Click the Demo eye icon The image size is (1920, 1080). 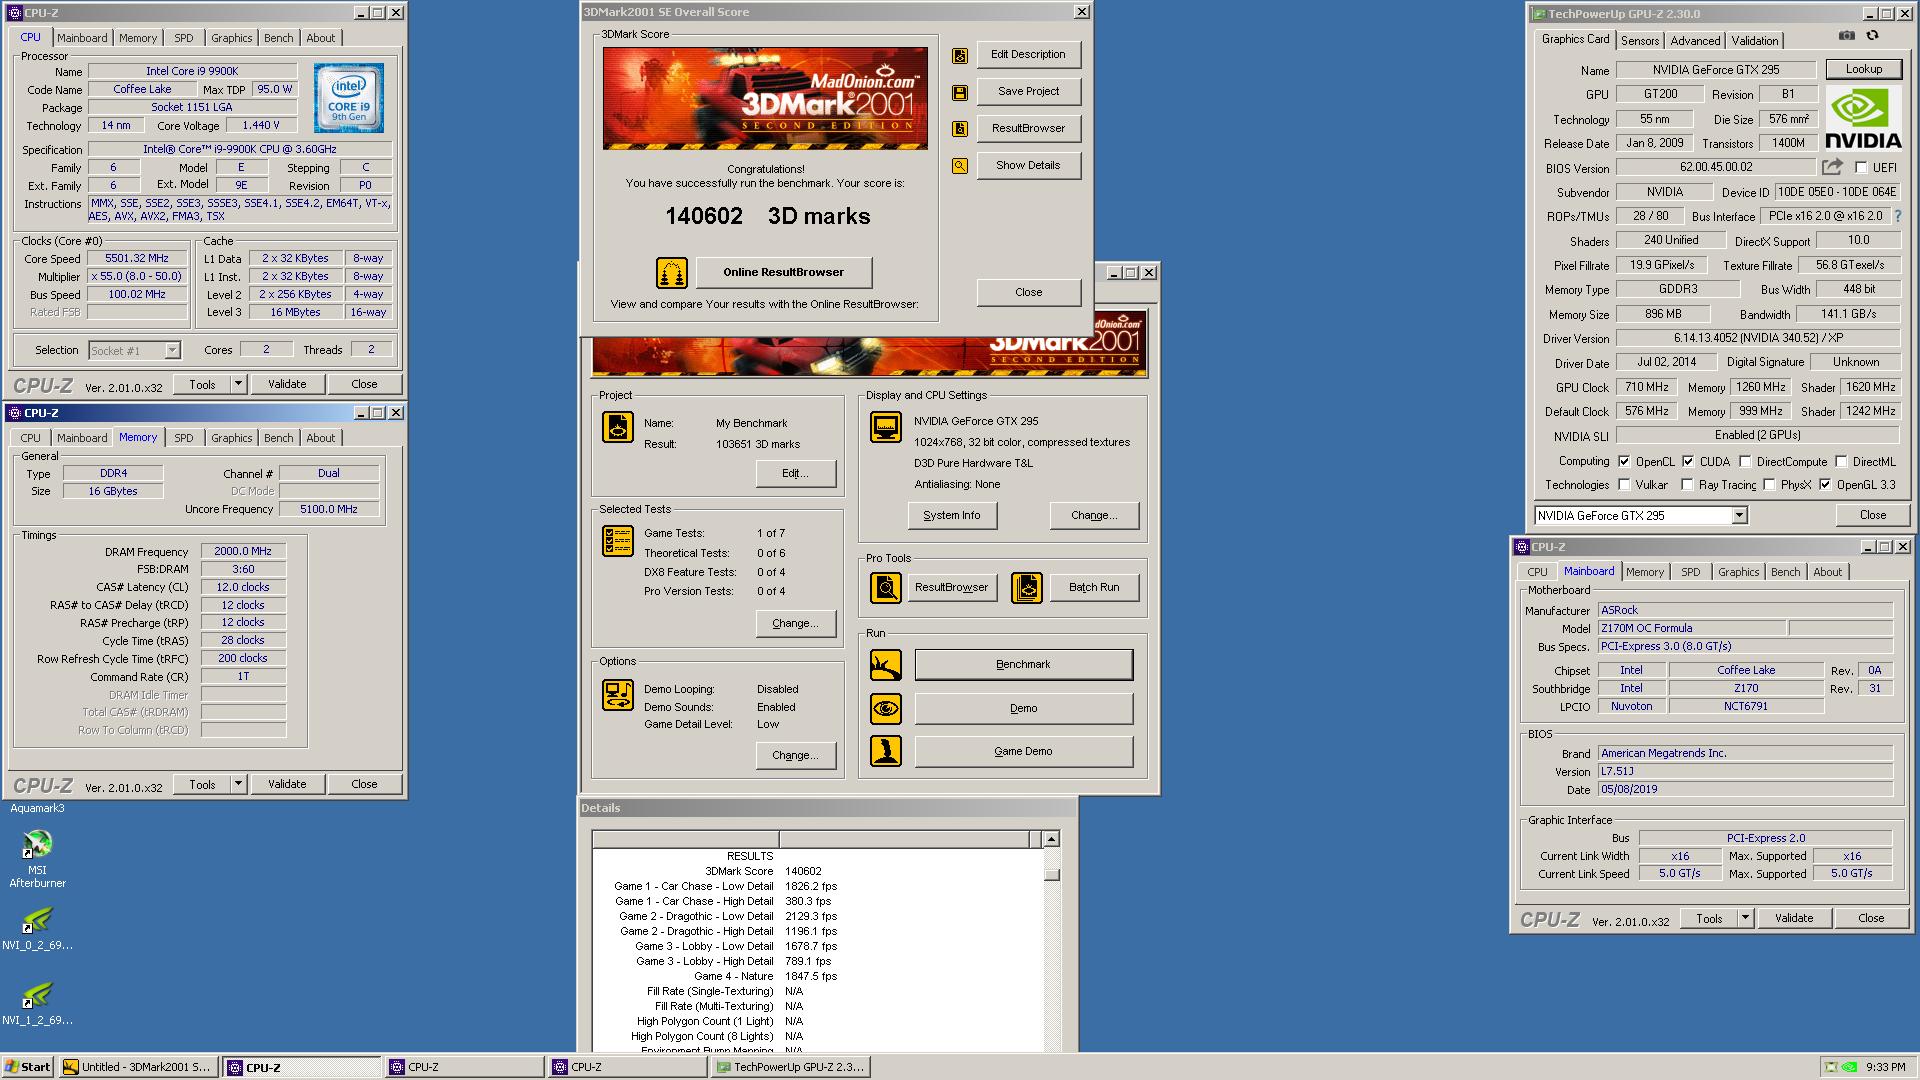[886, 709]
